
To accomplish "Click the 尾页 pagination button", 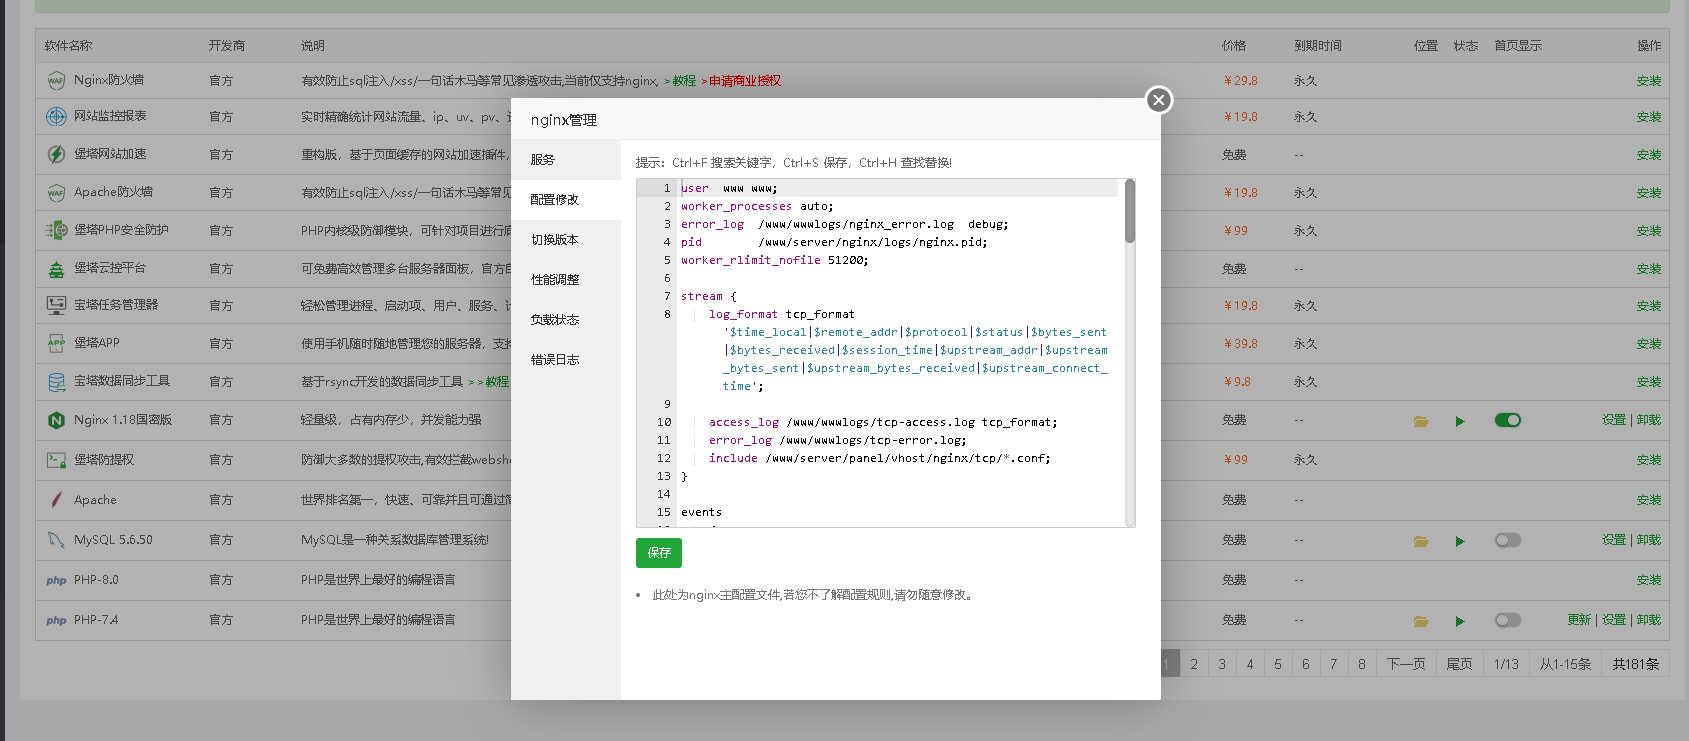I will pyautogui.click(x=1459, y=664).
